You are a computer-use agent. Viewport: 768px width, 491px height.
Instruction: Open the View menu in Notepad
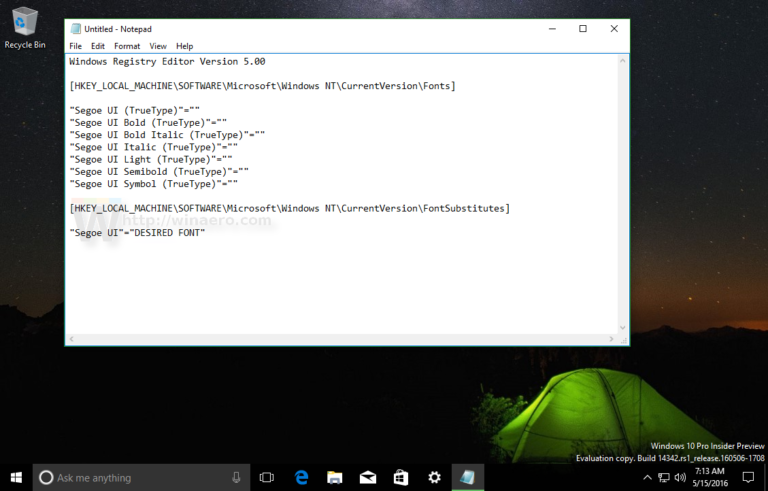(158, 46)
